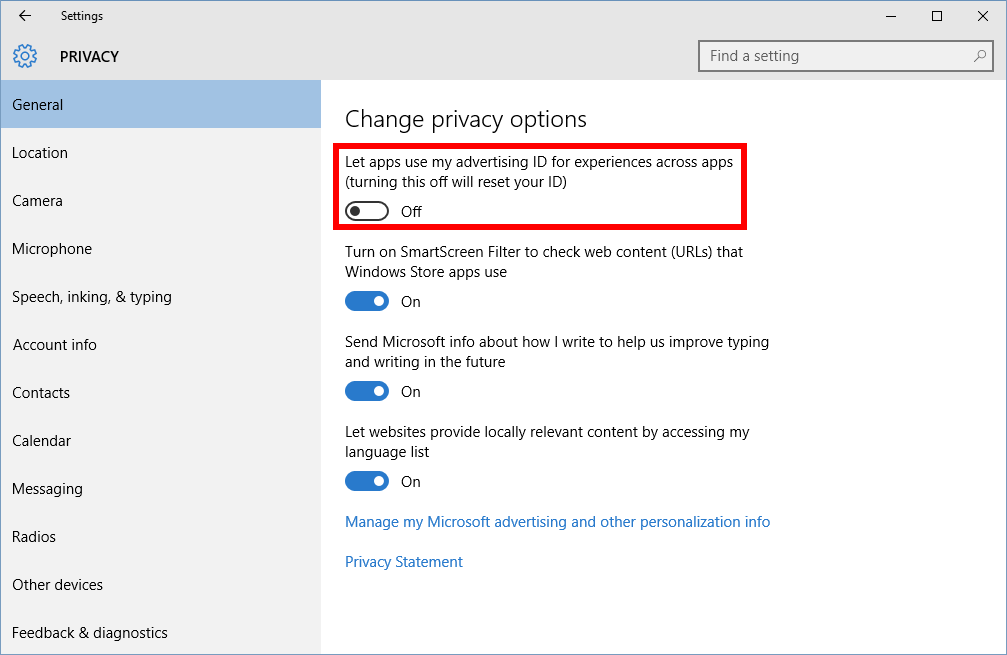Select Camera in the sidebar
Screen dimensions: 1007x655
[37, 201]
